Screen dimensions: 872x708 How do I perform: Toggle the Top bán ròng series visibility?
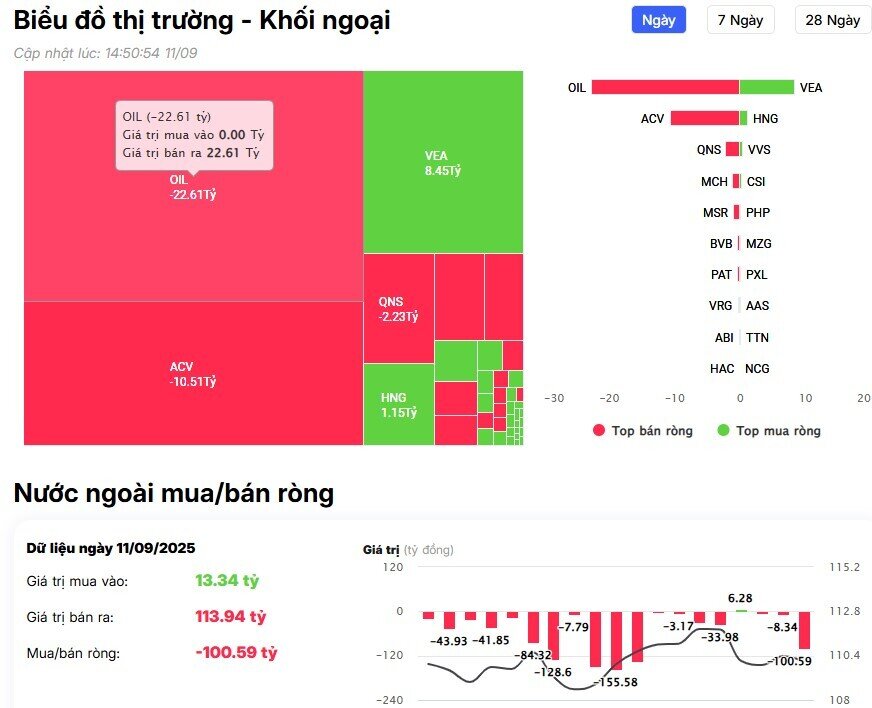click(x=640, y=430)
